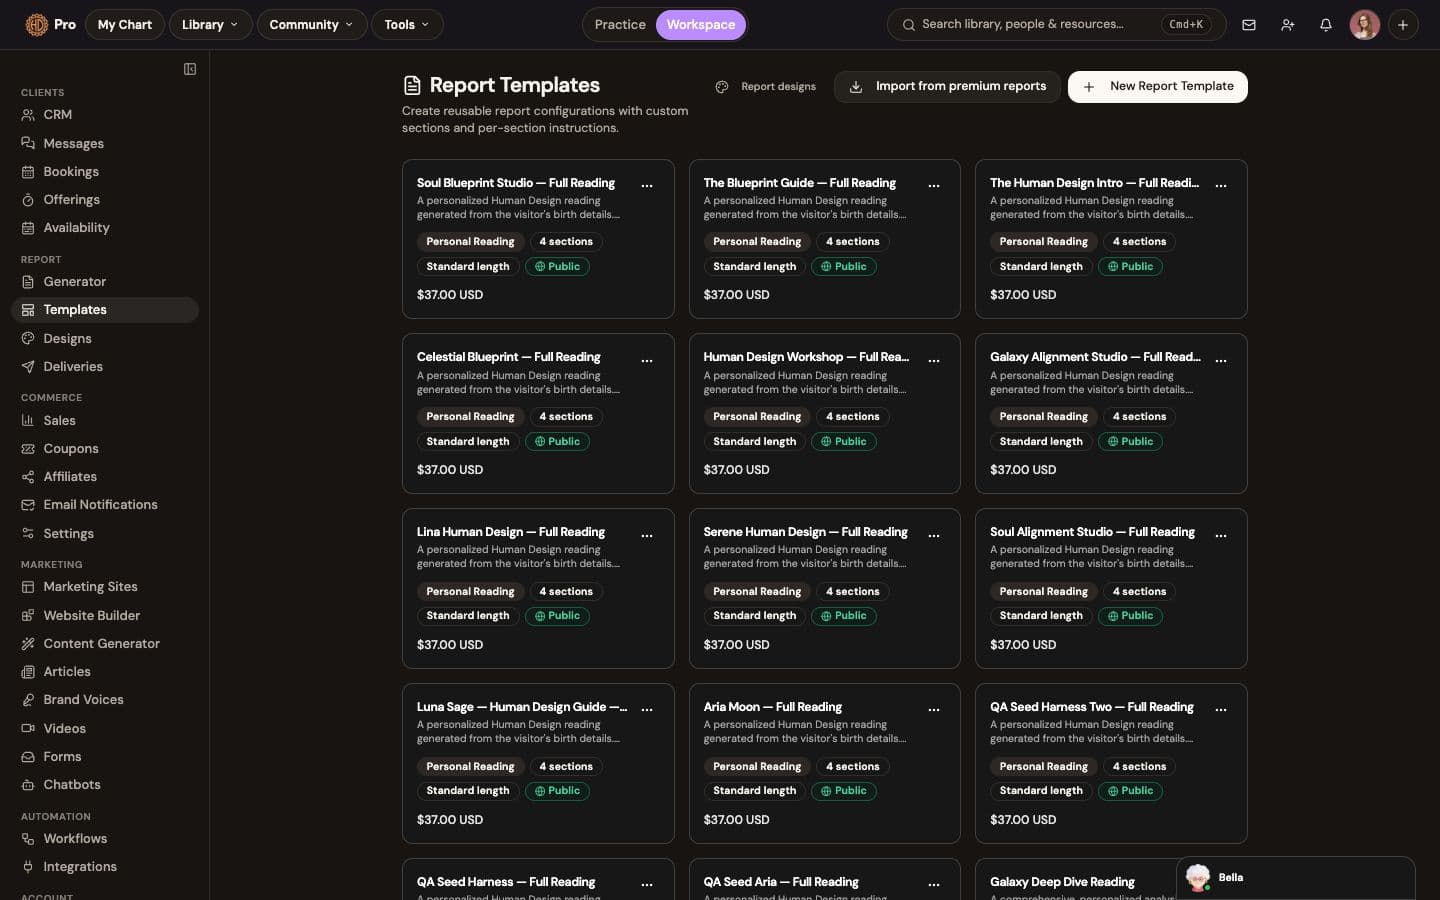Screen dimensions: 1440x900
Task: Expand the Community dropdown
Action: 311,25
